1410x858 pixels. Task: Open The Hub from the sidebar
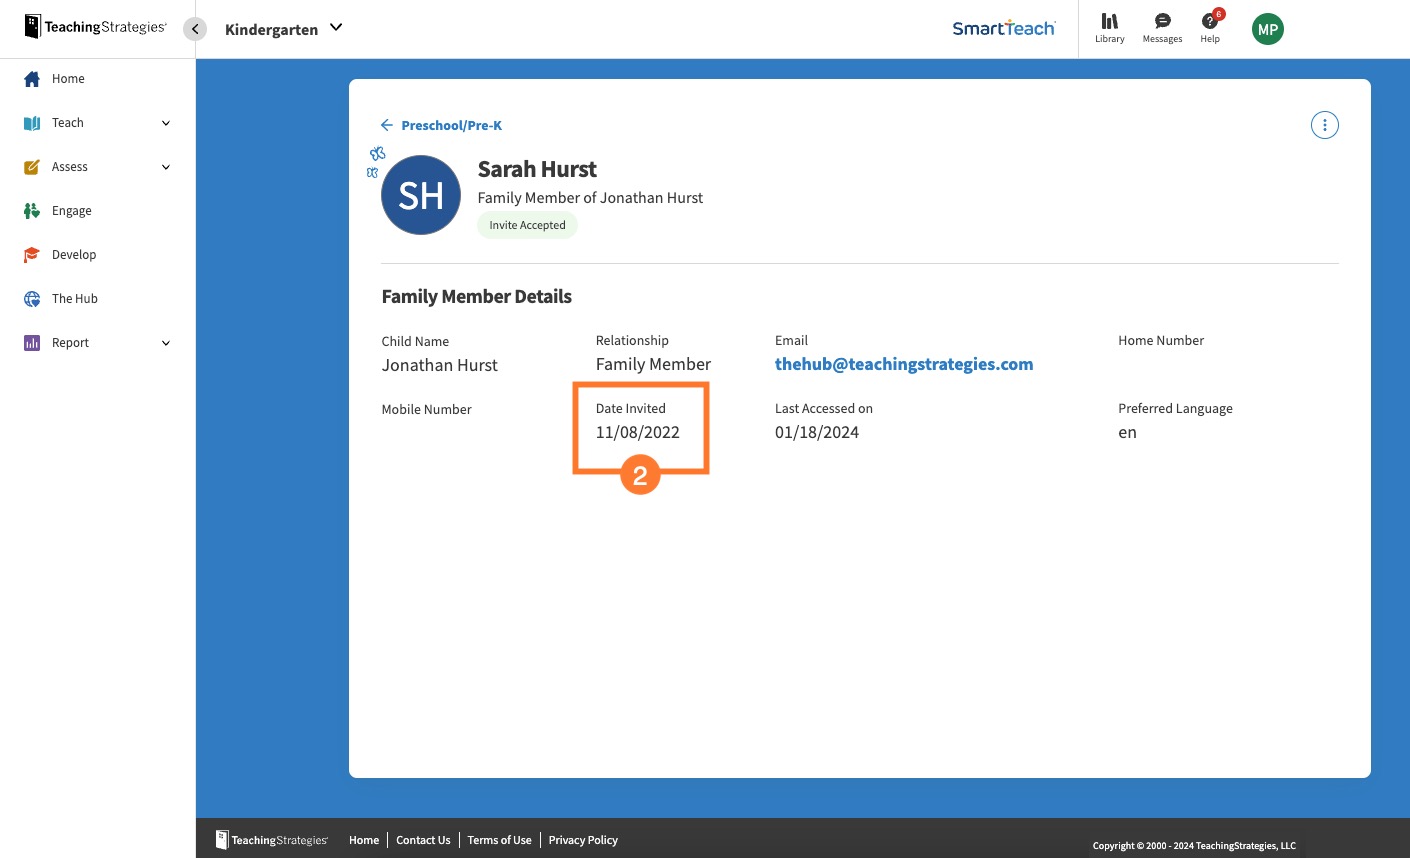(74, 298)
